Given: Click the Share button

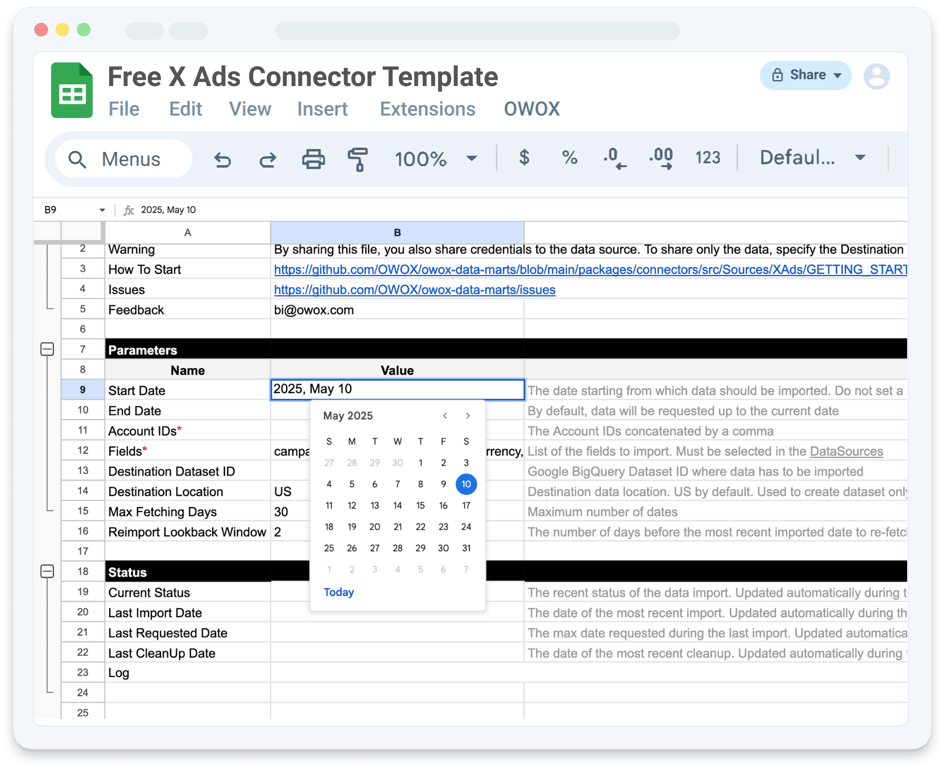Looking at the screenshot, I should 806,75.
